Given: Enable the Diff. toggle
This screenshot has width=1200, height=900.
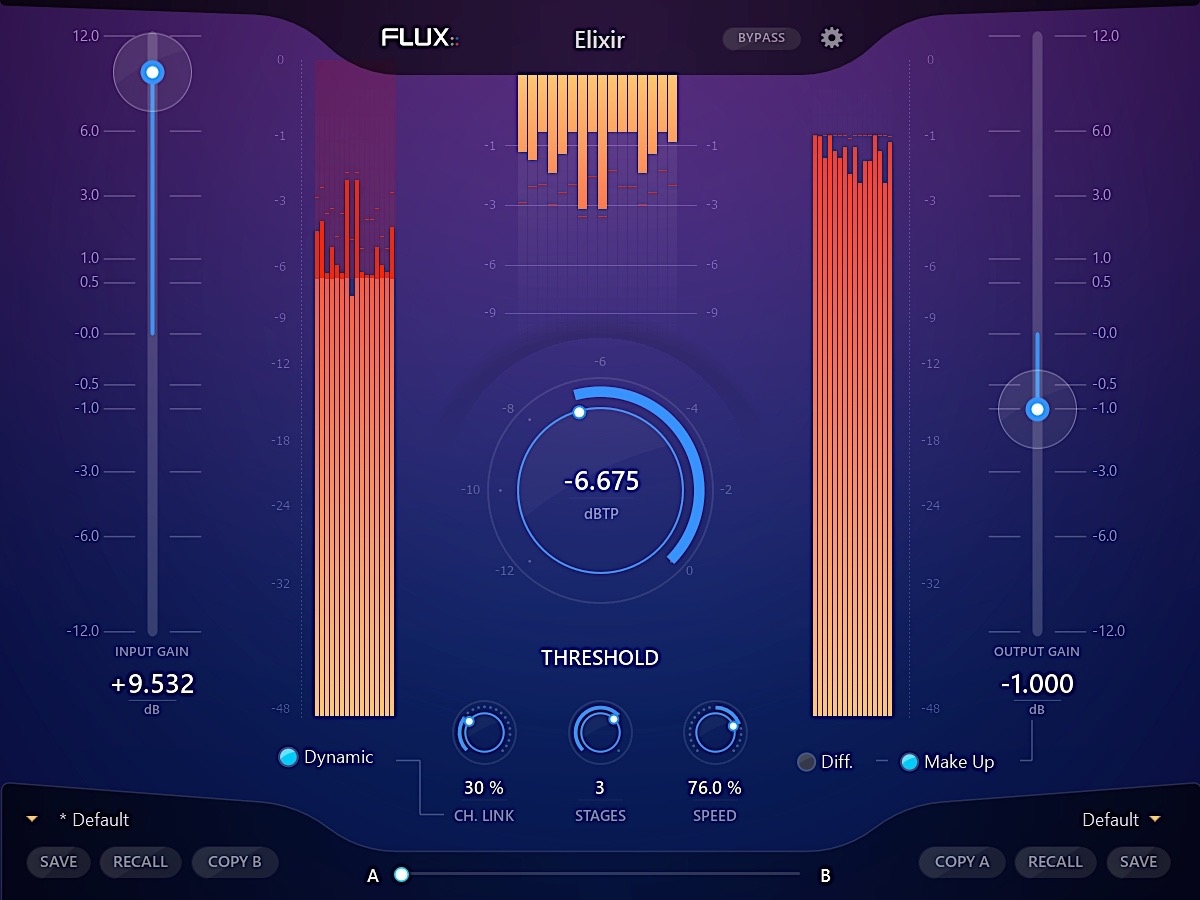Looking at the screenshot, I should [806, 762].
